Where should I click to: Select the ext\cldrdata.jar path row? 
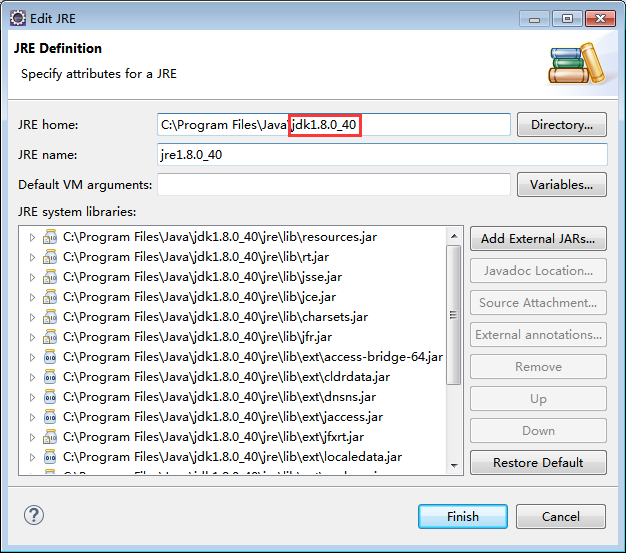(x=227, y=377)
